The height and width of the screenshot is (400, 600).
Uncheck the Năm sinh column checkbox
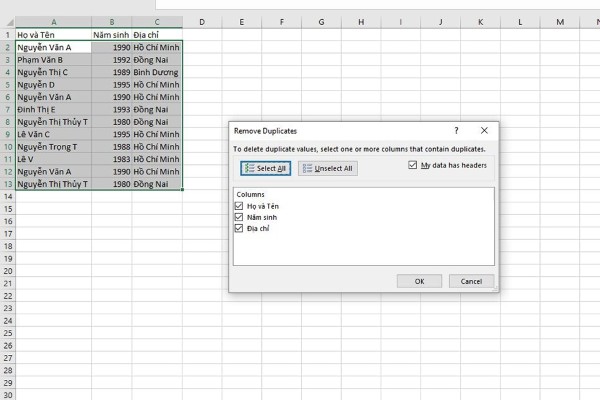coord(239,217)
